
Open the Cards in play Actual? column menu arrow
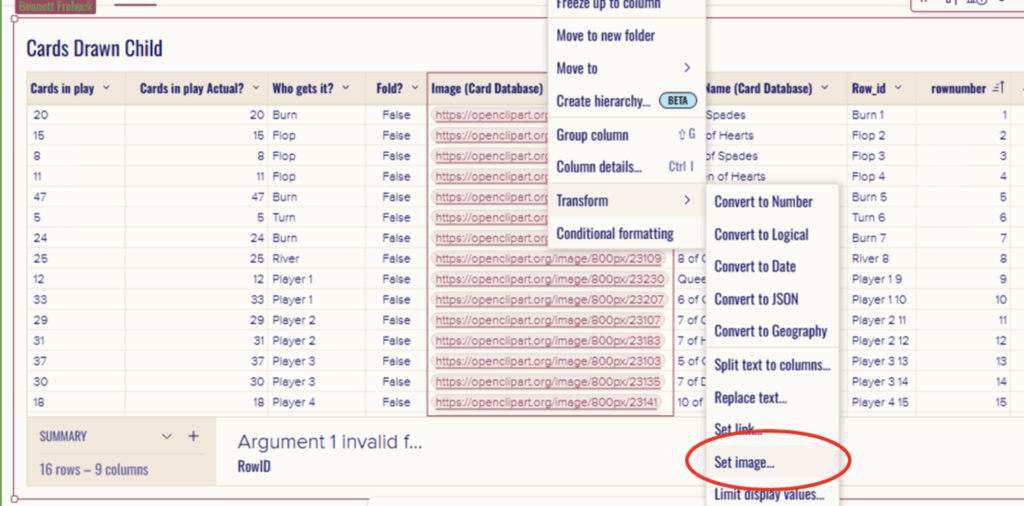click(256, 89)
